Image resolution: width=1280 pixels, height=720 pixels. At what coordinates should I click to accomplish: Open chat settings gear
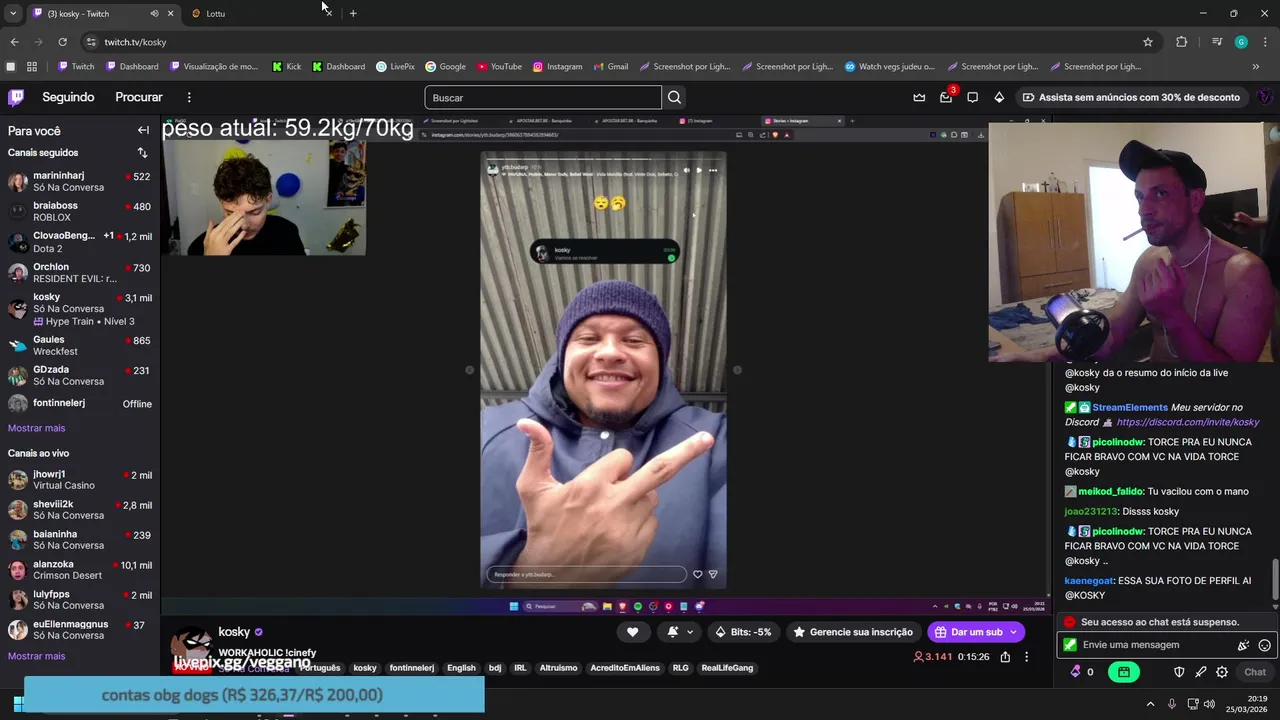(1222, 672)
